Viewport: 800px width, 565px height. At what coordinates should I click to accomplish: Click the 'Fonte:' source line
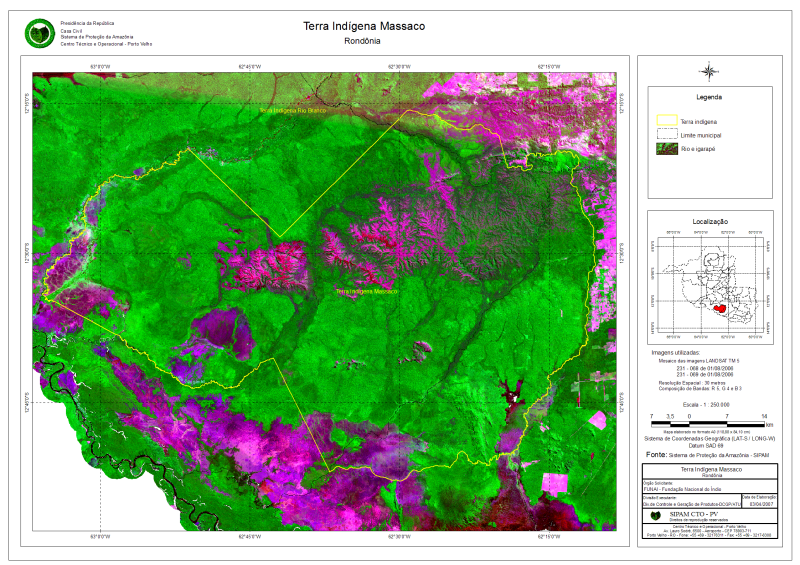click(707, 455)
